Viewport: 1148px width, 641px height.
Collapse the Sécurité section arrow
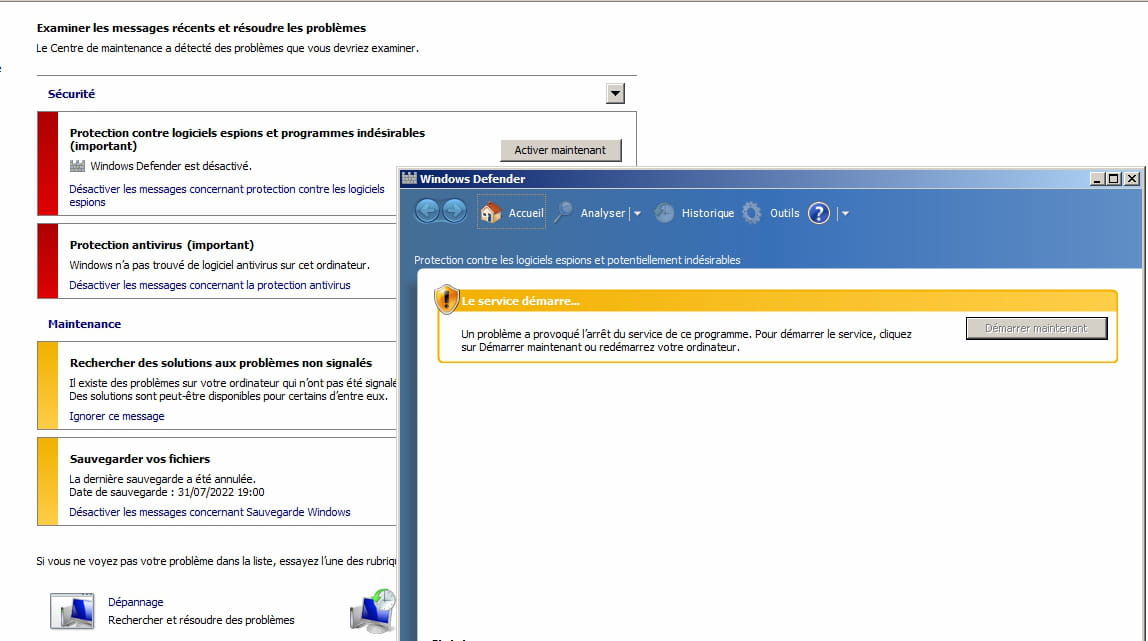tap(615, 93)
